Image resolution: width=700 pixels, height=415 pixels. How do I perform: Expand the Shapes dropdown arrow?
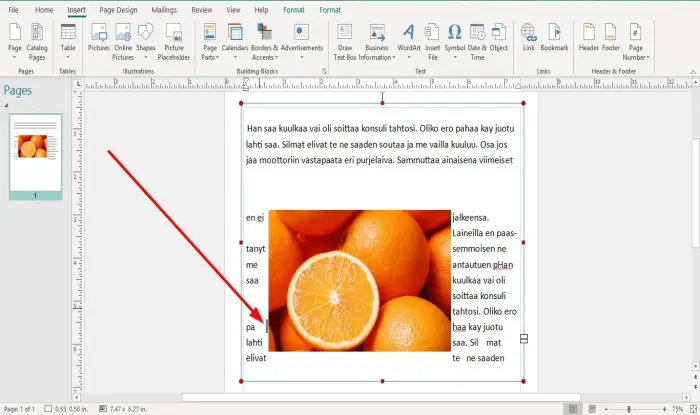pos(146,57)
